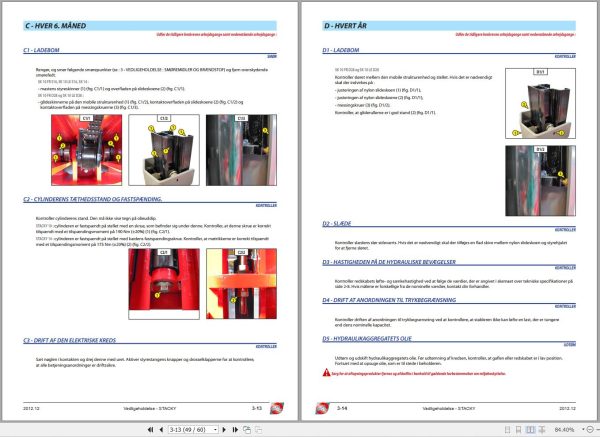Click the greyed next view icon
The image size is (600, 437).
coord(259,430)
